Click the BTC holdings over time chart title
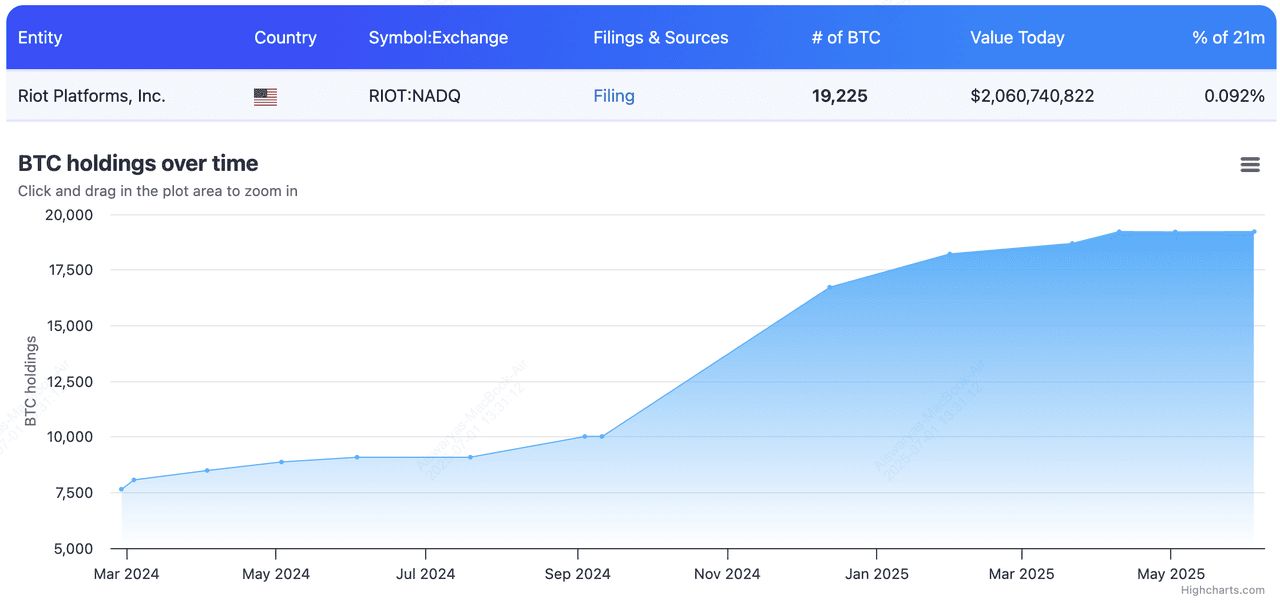The image size is (1280, 603). pyautogui.click(x=137, y=163)
